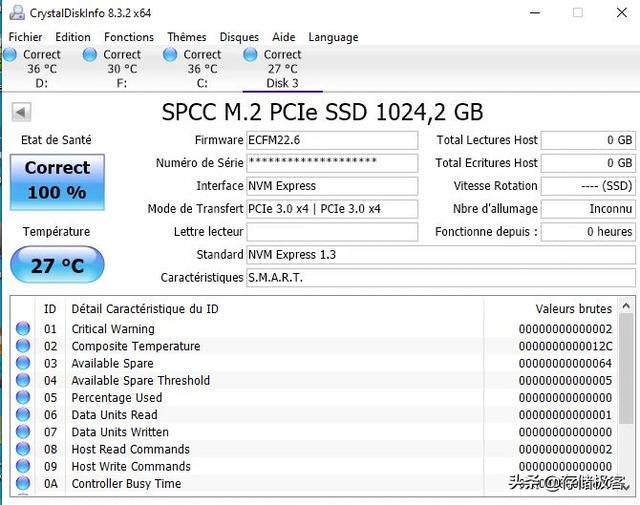Click status orb for Data Units Read row
The height and width of the screenshot is (505, 640).
tap(23, 414)
